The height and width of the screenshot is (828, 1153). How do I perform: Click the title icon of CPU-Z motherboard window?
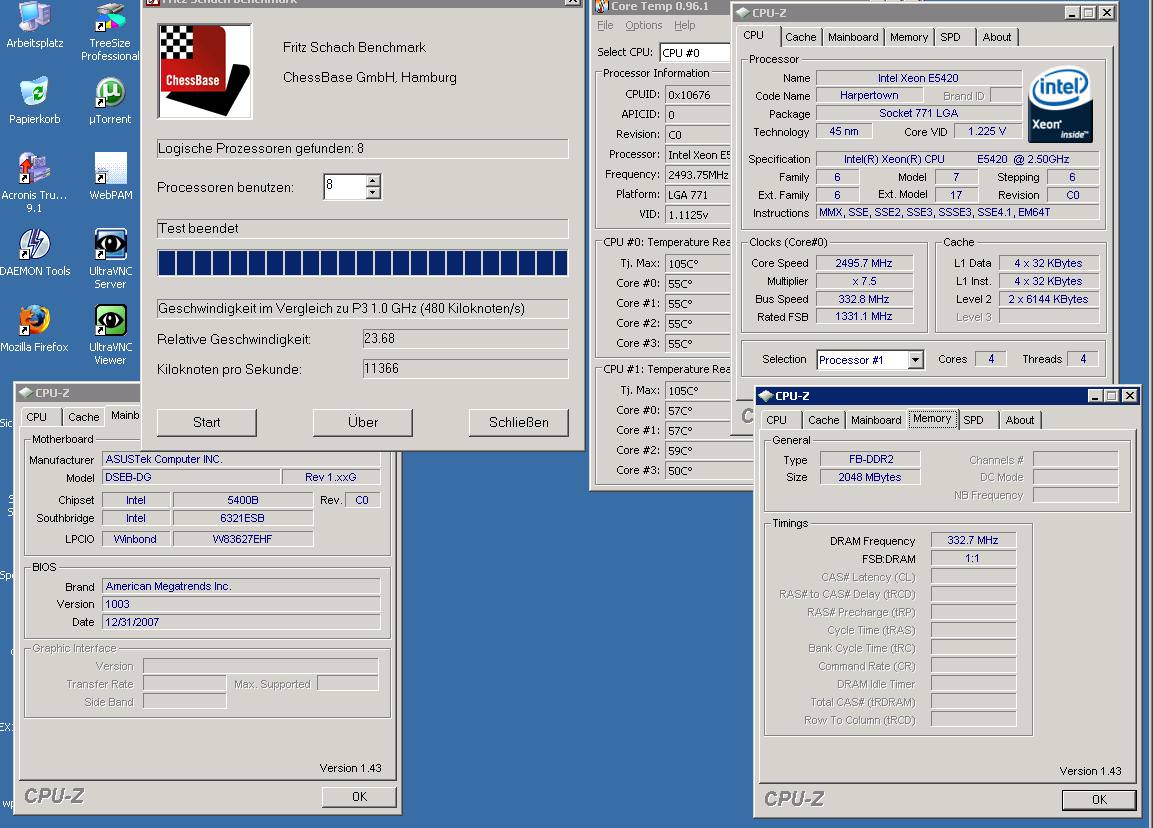(26, 393)
